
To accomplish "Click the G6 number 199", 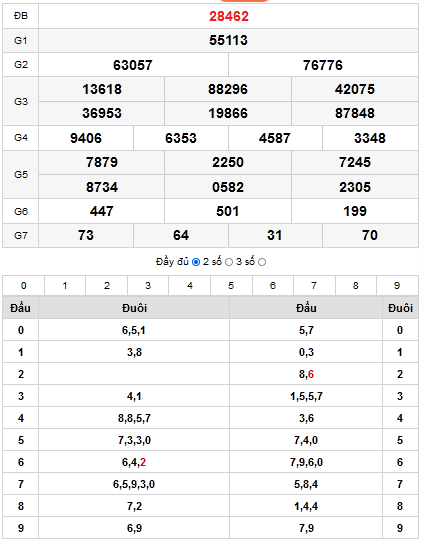I will [x=355, y=211].
